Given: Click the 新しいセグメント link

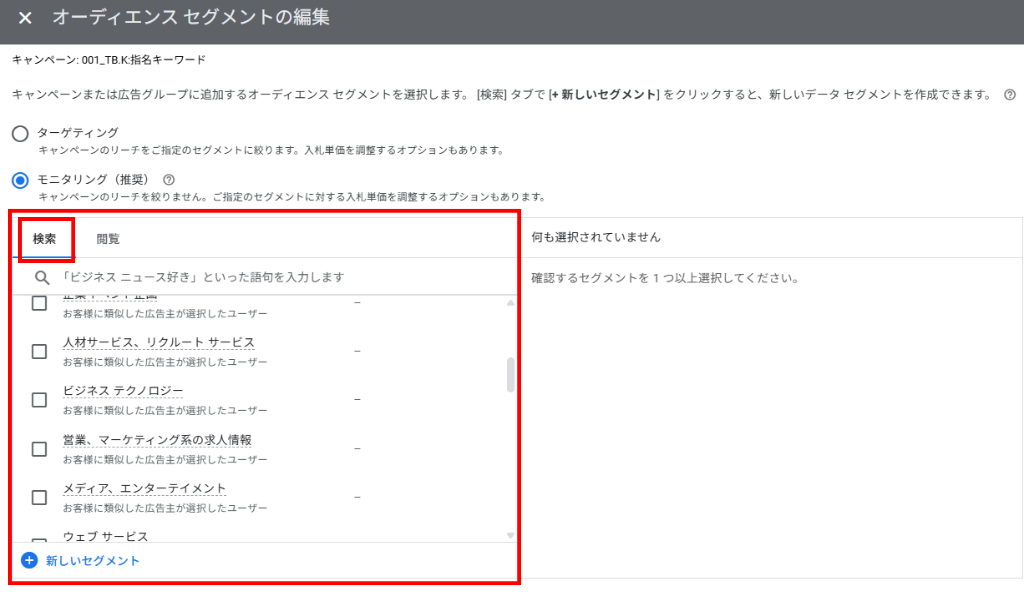Looking at the screenshot, I should [x=92, y=561].
